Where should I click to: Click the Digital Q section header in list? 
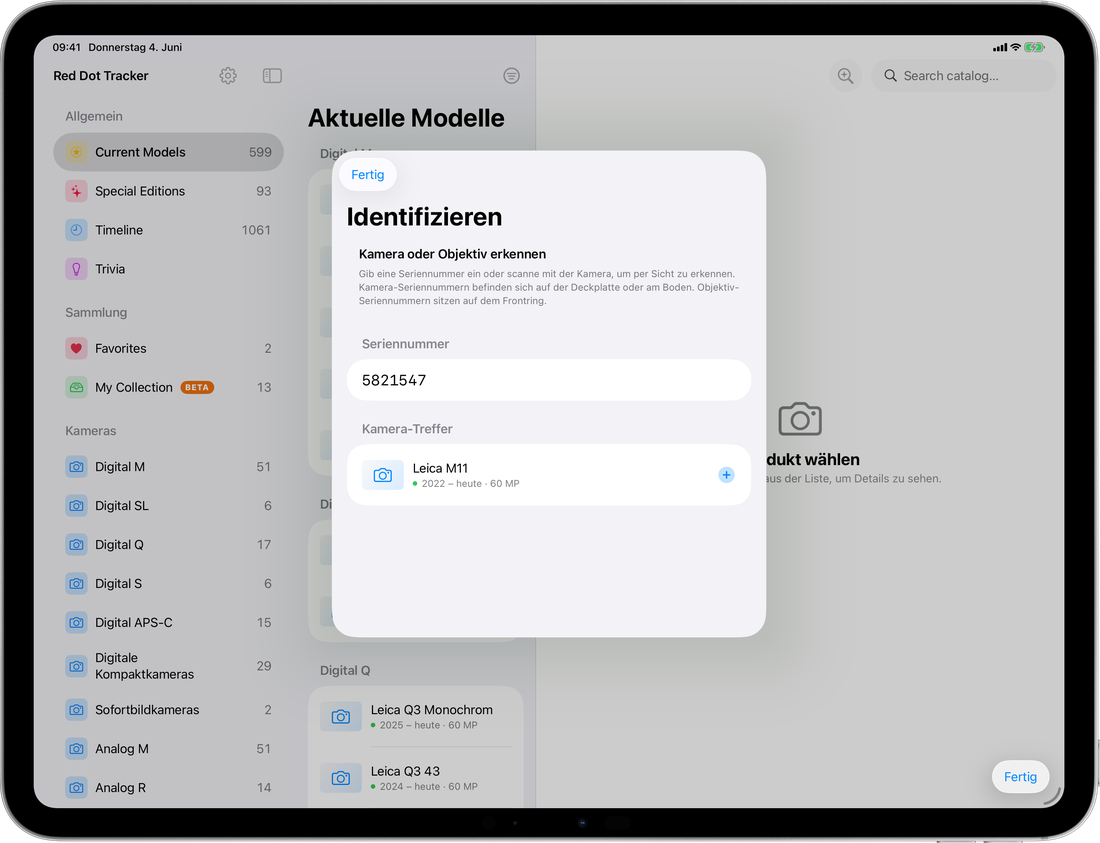click(345, 670)
